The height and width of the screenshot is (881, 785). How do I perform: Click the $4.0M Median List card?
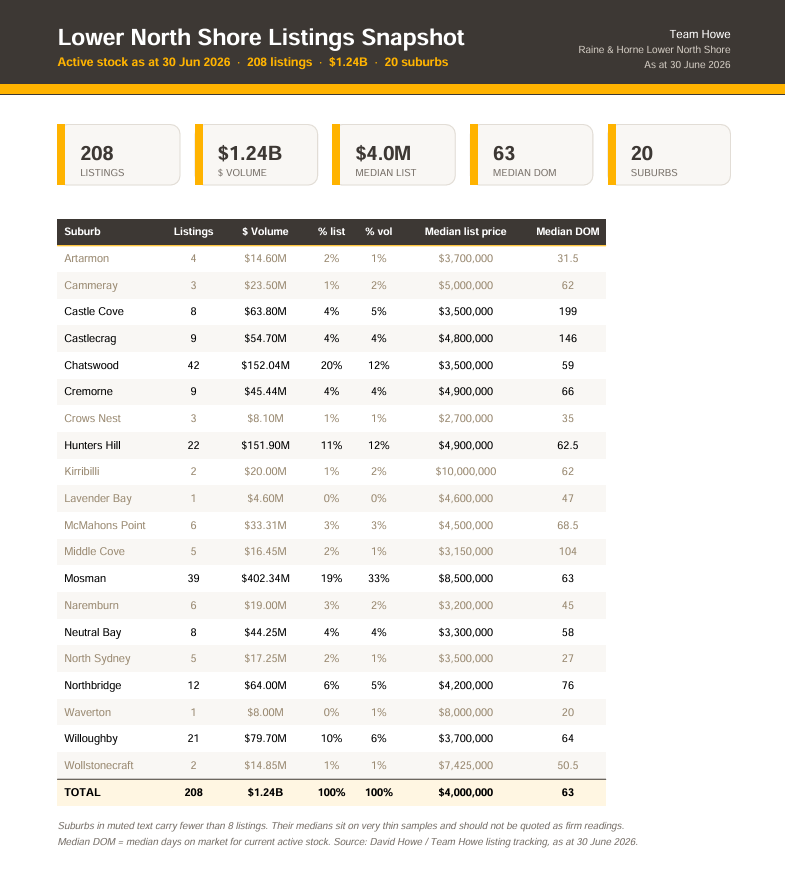[x=394, y=155]
